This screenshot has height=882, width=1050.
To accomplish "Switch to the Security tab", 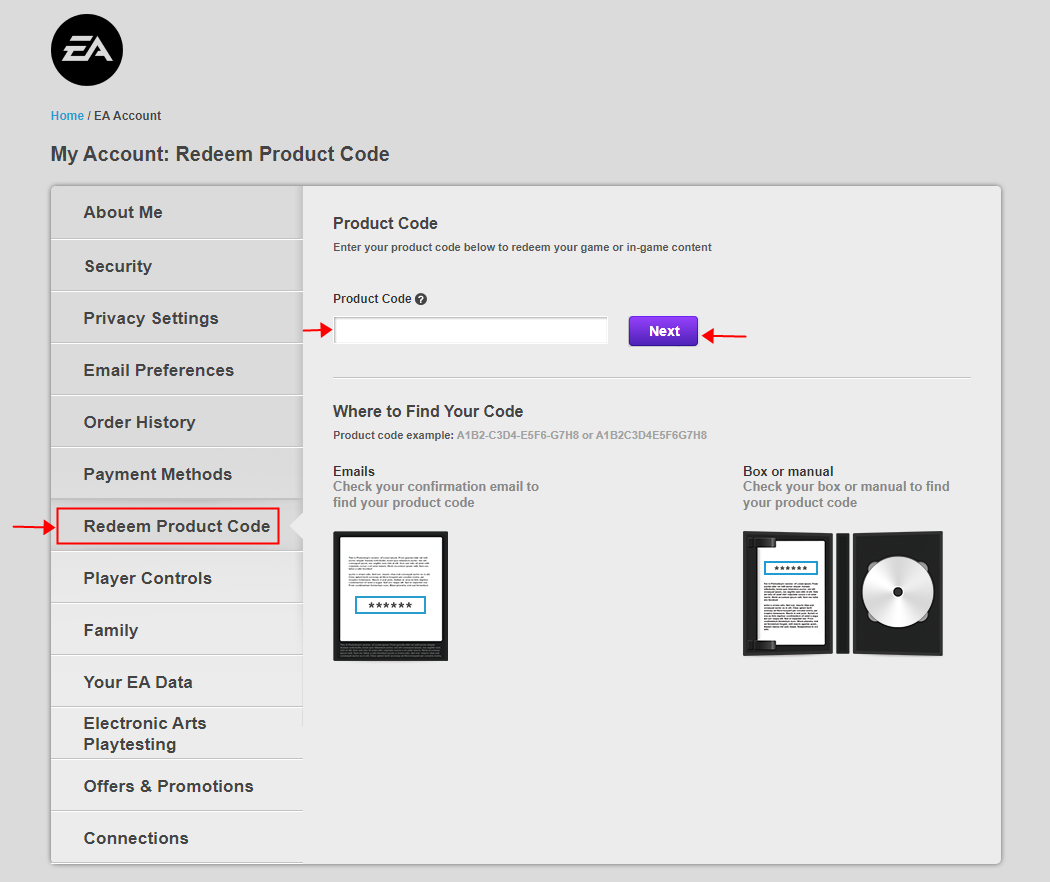I will [177, 266].
